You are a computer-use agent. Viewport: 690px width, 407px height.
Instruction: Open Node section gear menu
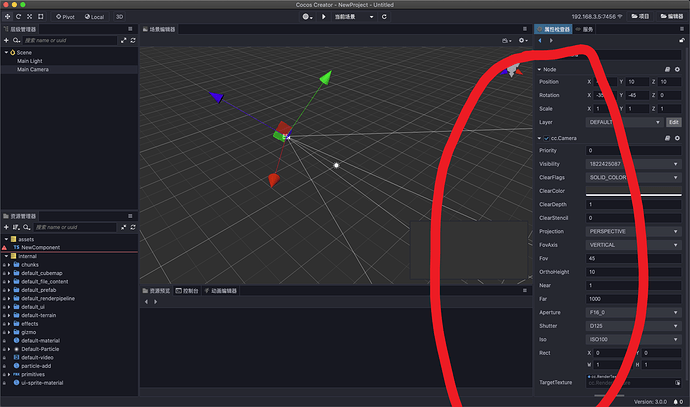point(677,69)
